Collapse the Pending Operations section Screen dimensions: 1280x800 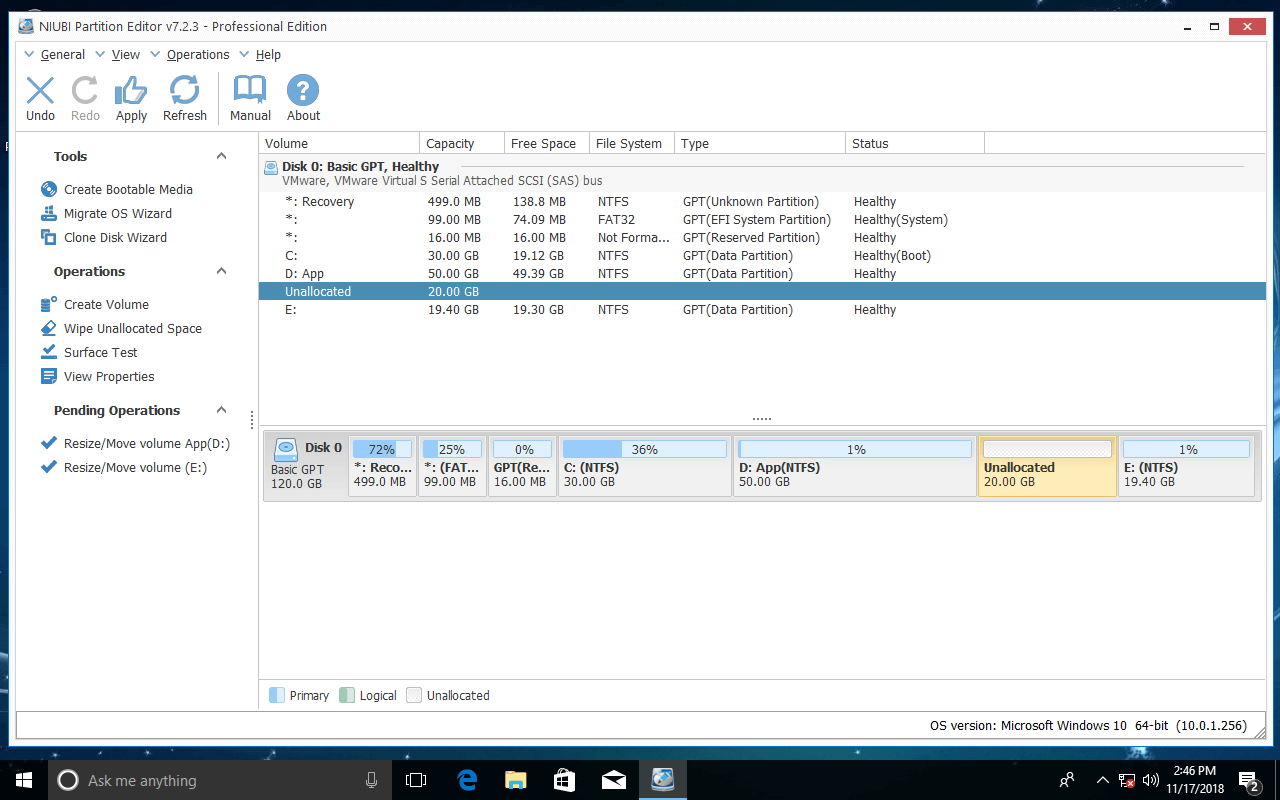pos(222,410)
